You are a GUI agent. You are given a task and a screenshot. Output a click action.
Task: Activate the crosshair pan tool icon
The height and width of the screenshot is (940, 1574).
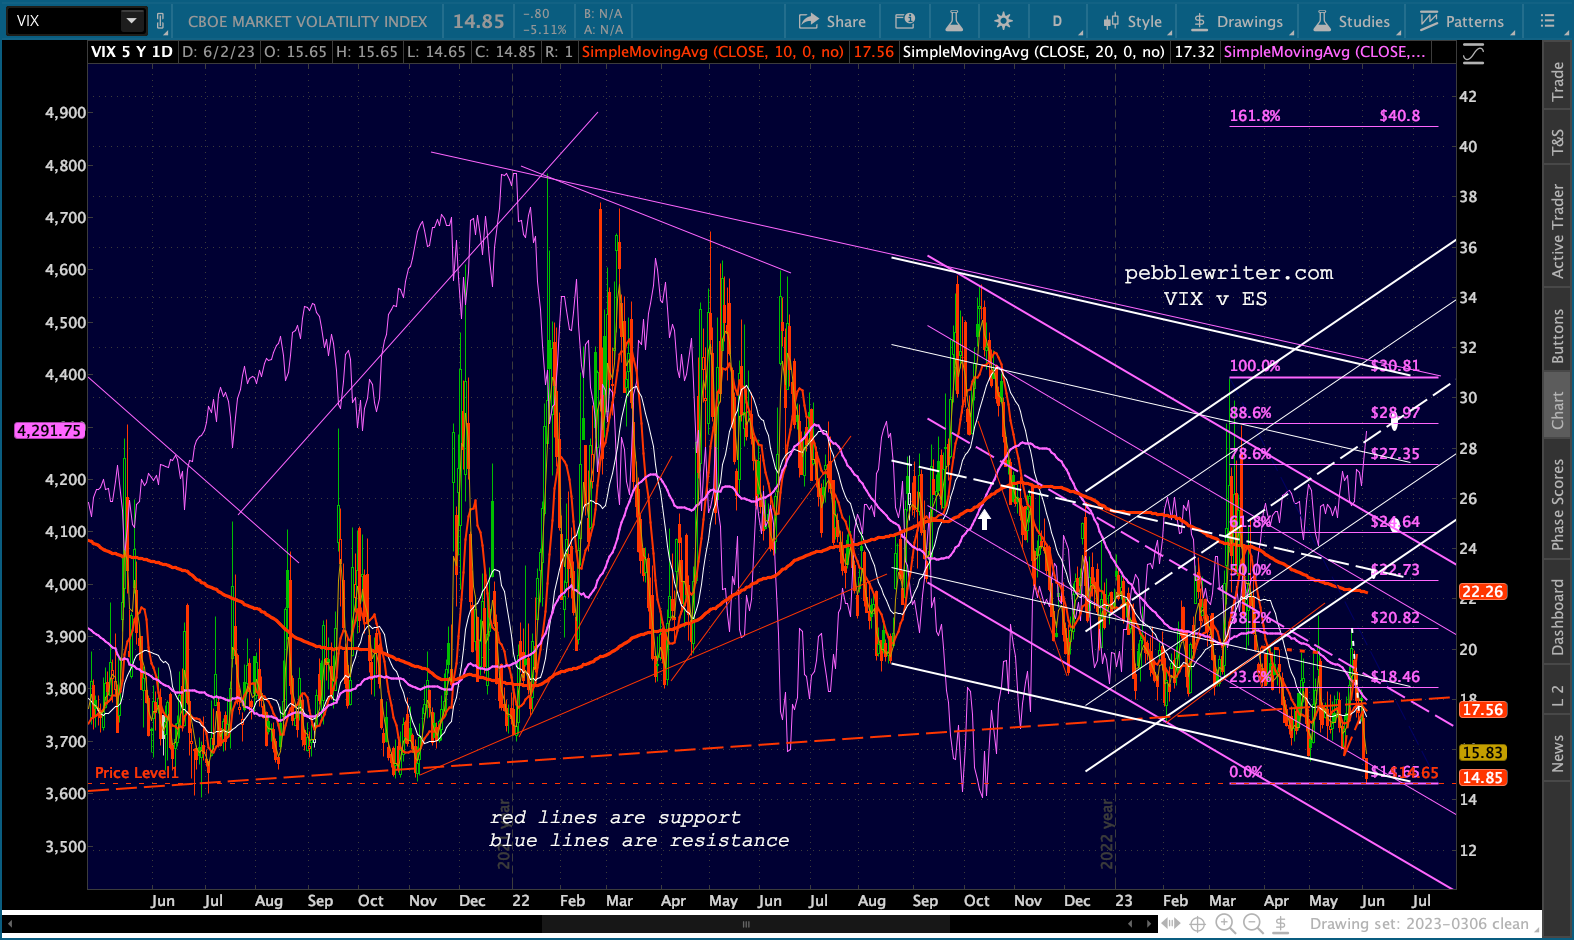[1197, 924]
